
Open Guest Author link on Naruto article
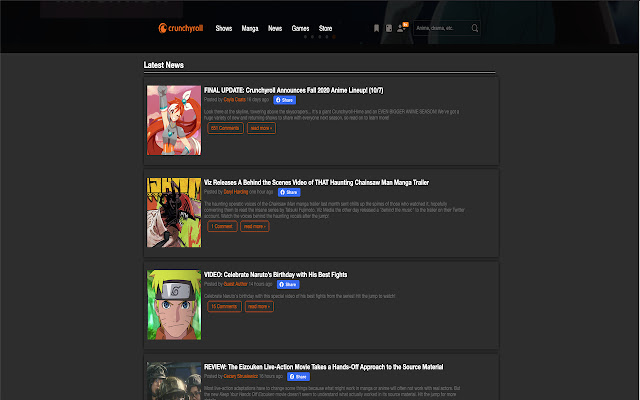coord(236,284)
